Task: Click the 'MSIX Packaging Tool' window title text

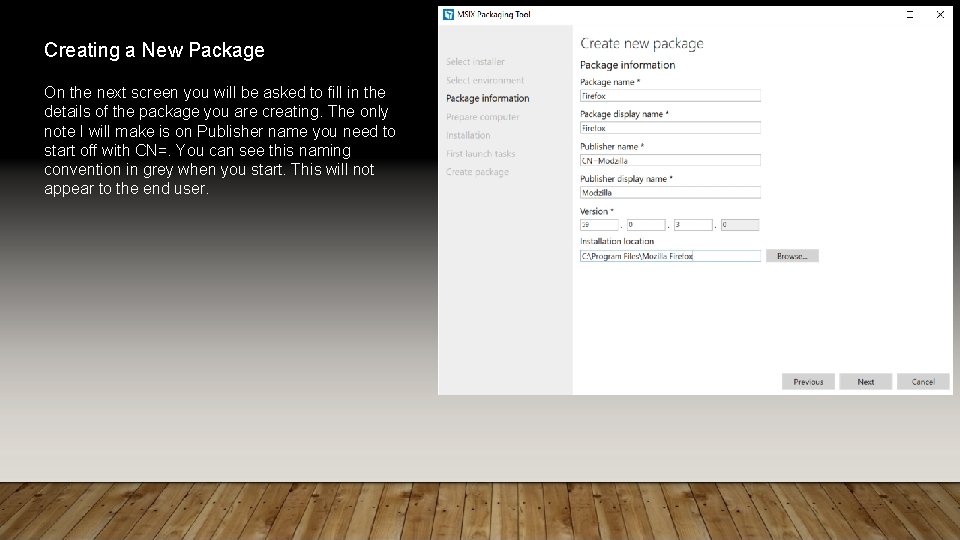Action: [x=493, y=15]
